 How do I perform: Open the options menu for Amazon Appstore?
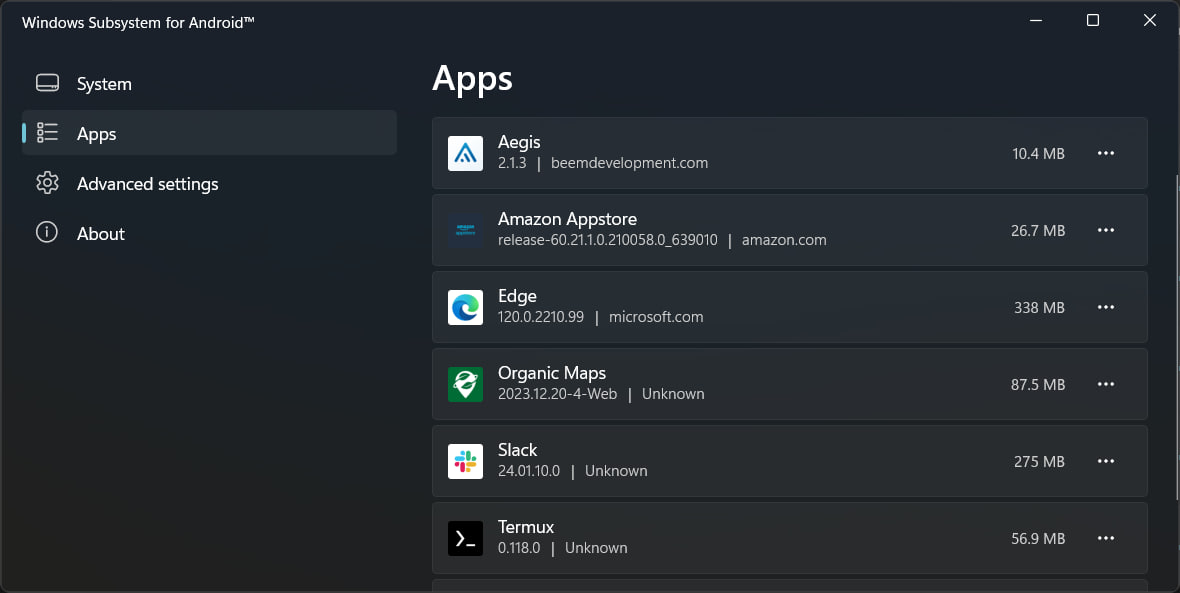click(1106, 230)
